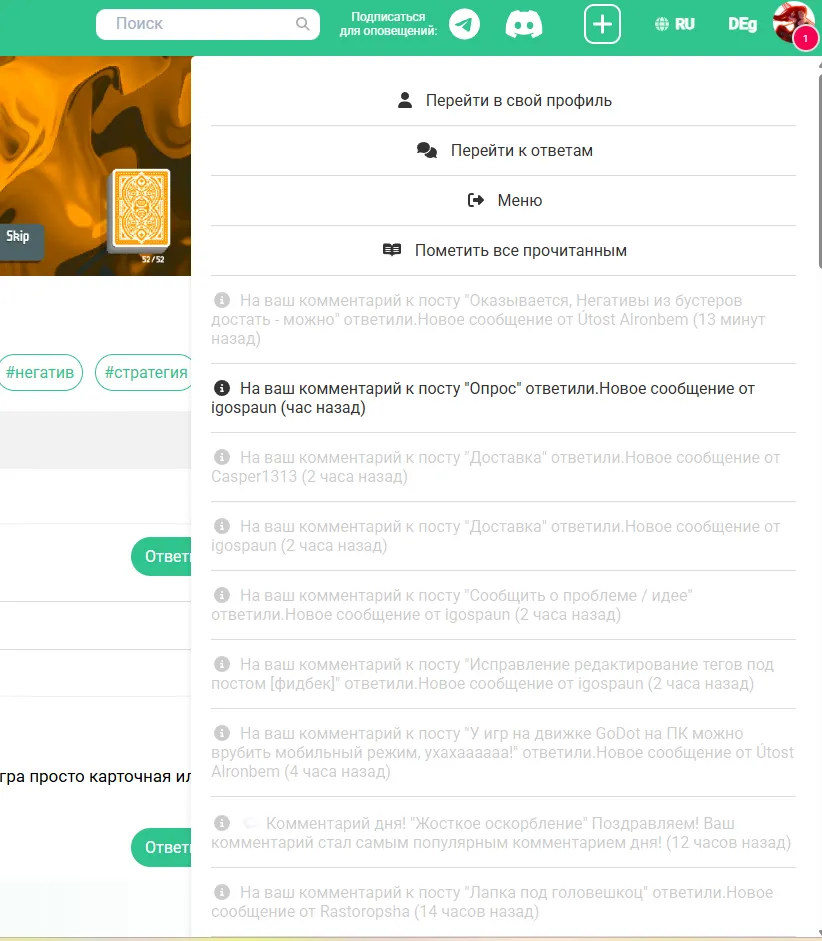Click the person icon beside profile entry
Screen dimensions: 822x941
tap(405, 100)
